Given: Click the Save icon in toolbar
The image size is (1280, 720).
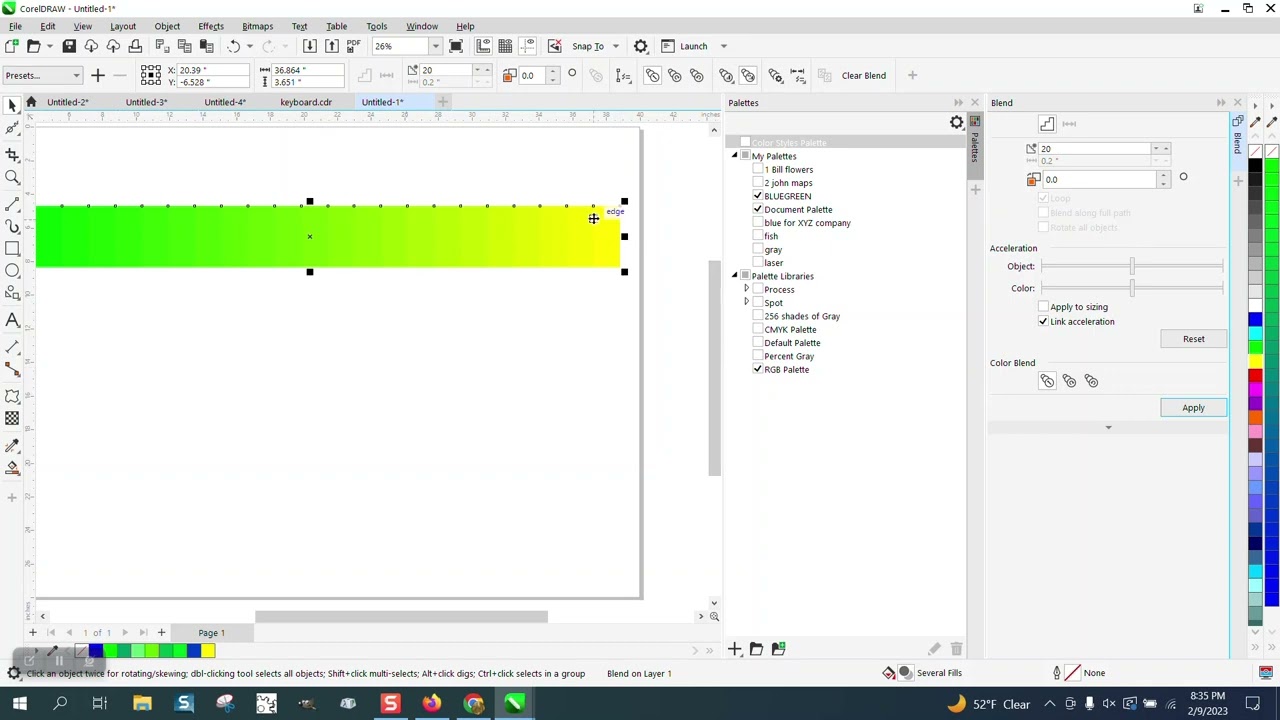Looking at the screenshot, I should point(69,46).
